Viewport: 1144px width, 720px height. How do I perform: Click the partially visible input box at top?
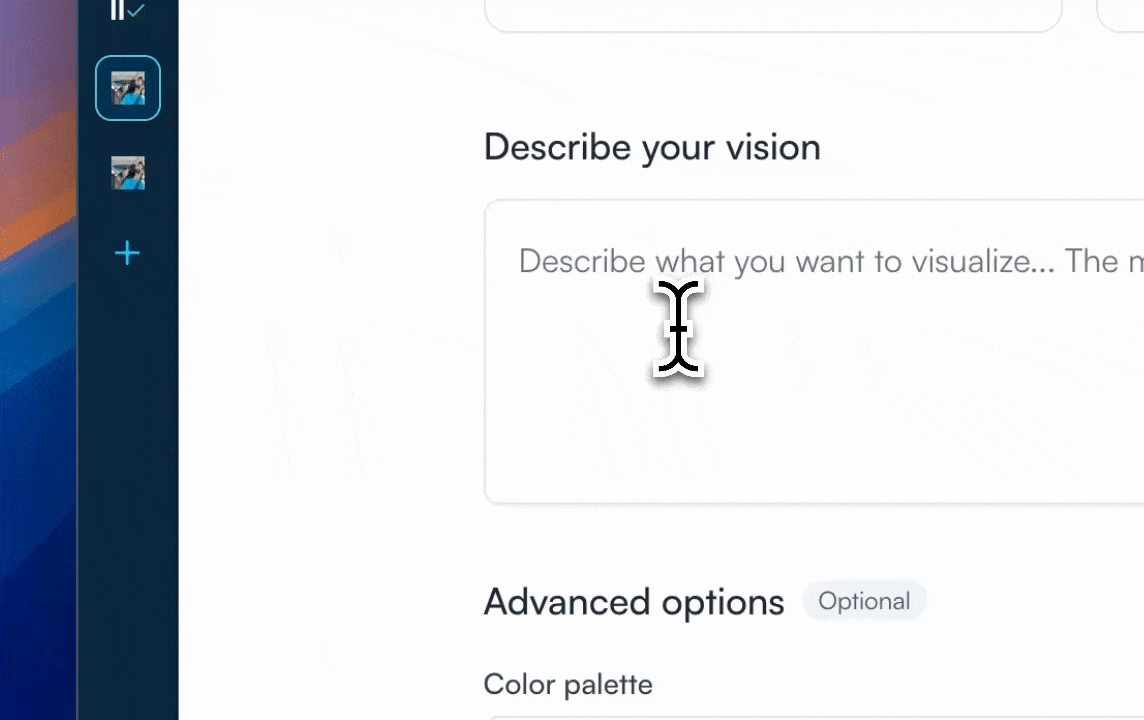tap(772, 14)
